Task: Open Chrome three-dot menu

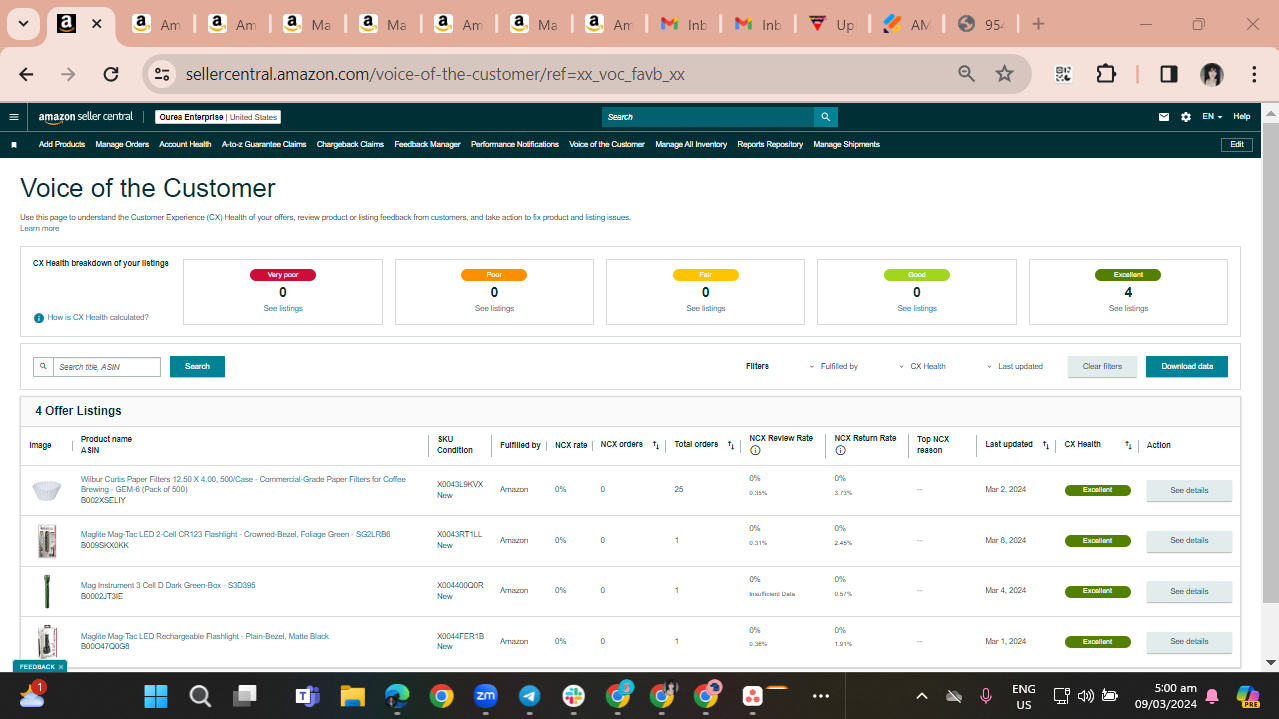Action: (1254, 74)
